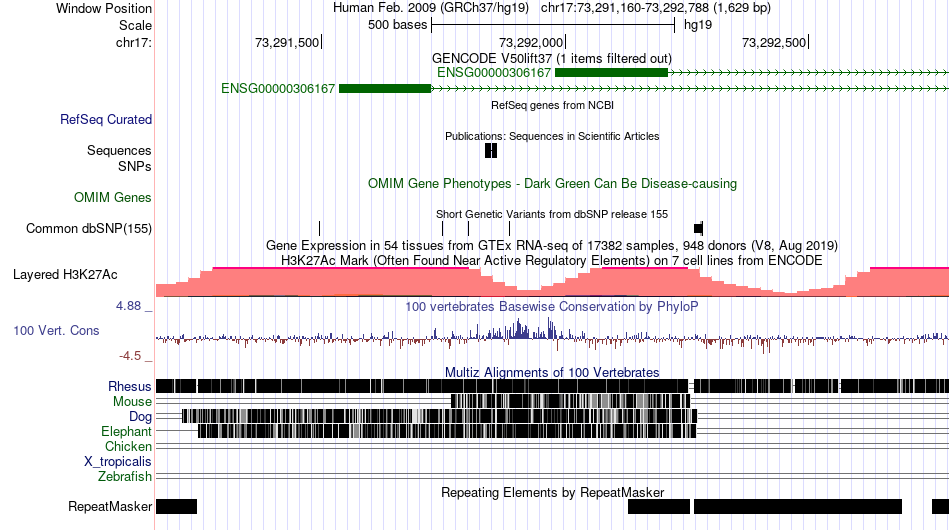Click the Mouse alignment block
The image size is (950, 530).
point(571,401)
